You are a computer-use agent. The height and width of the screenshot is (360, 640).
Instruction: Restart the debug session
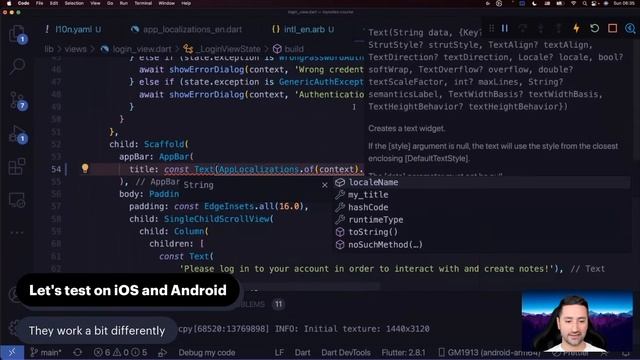pos(594,28)
